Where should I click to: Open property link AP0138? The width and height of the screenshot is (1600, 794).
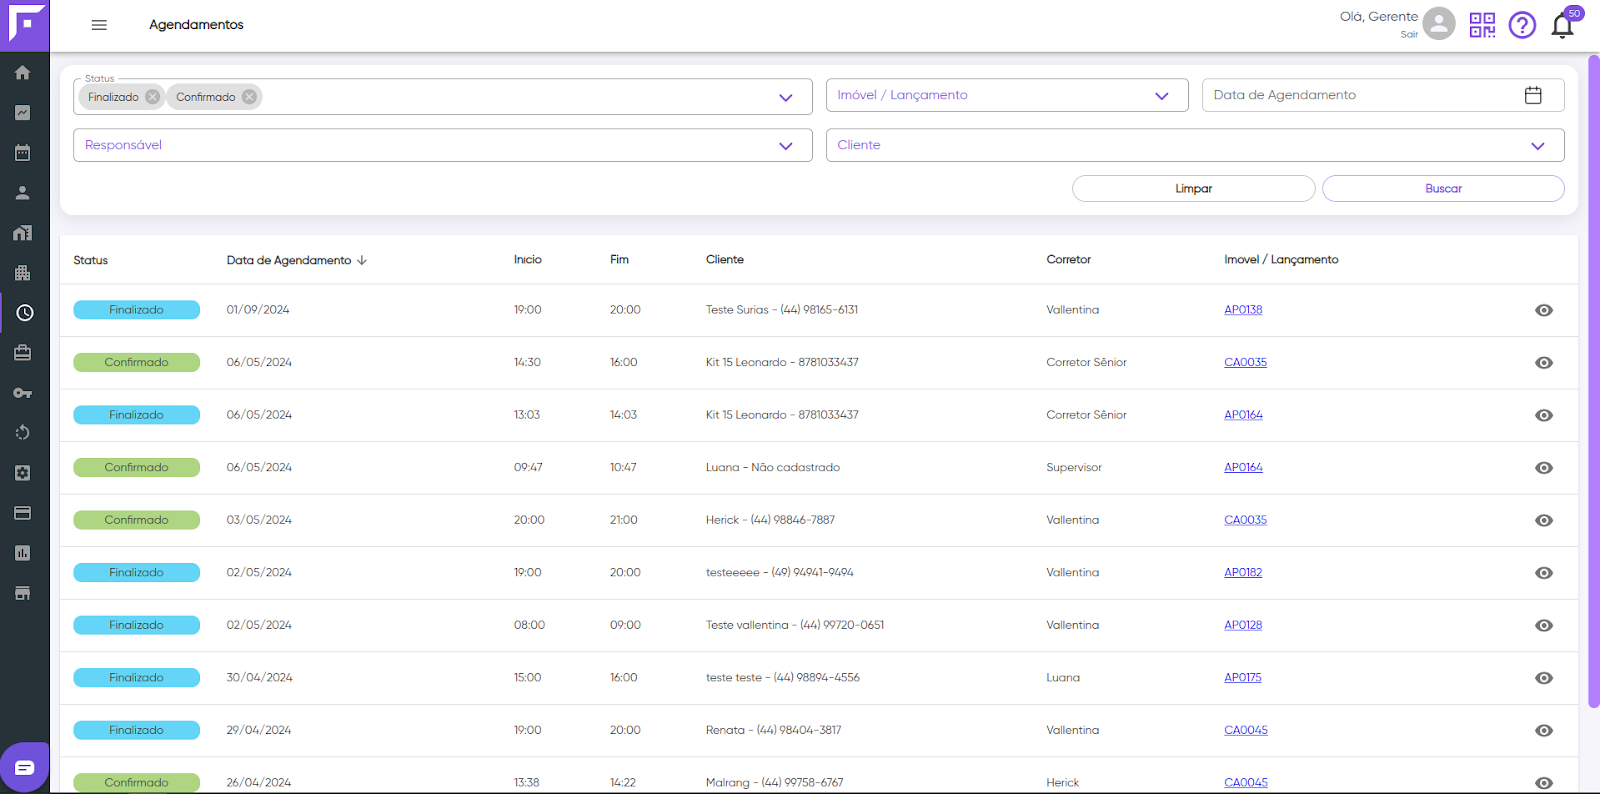1243,310
